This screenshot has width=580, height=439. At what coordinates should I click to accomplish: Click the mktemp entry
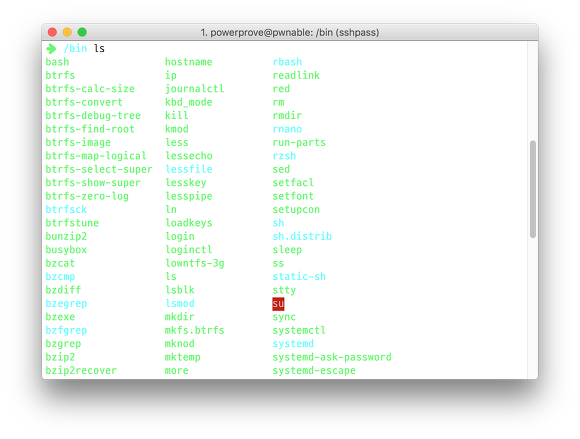tap(183, 357)
